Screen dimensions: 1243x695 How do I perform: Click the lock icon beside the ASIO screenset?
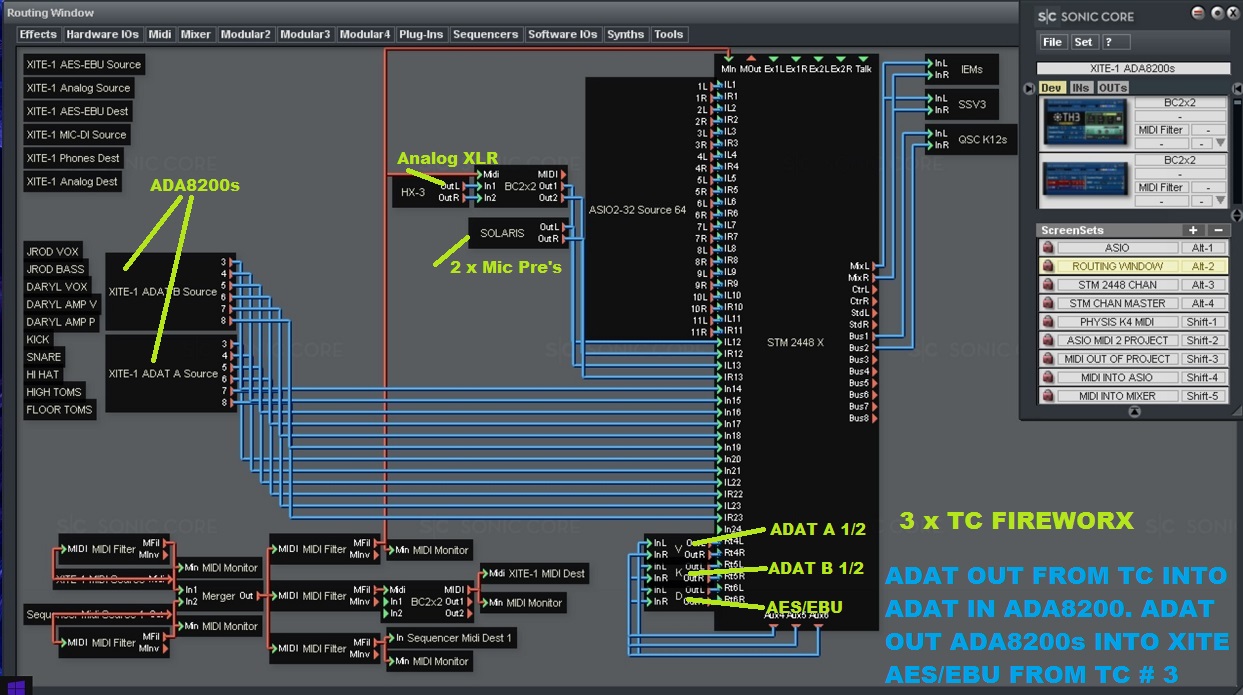(x=1049, y=248)
